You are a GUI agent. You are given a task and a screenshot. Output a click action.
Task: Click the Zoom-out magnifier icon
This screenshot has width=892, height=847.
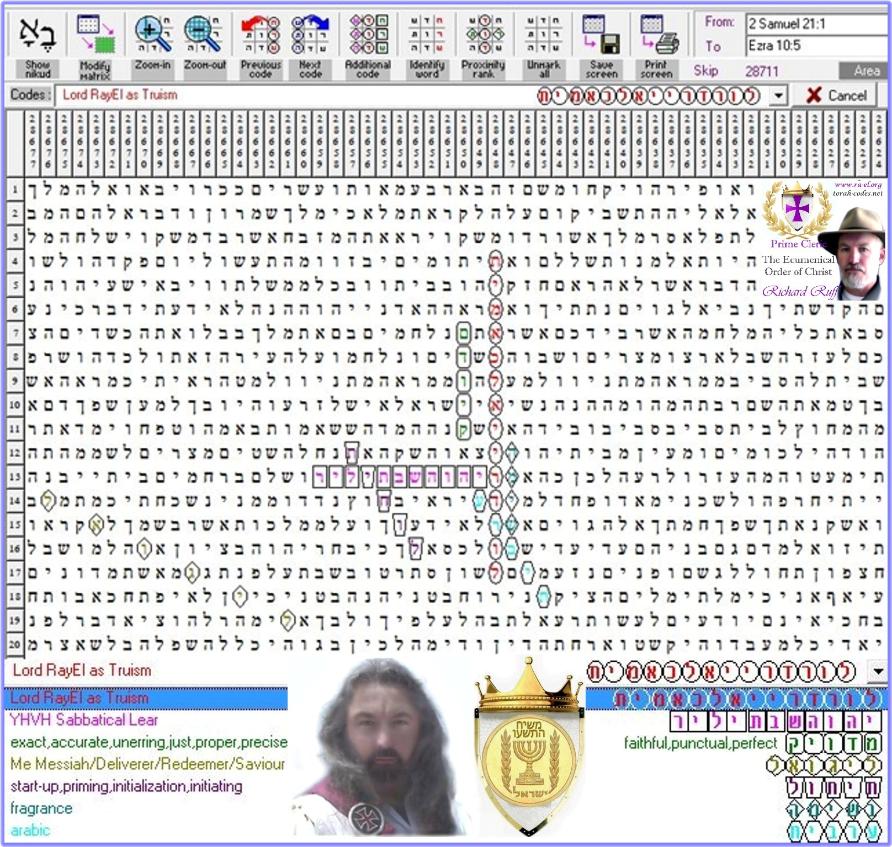click(204, 34)
